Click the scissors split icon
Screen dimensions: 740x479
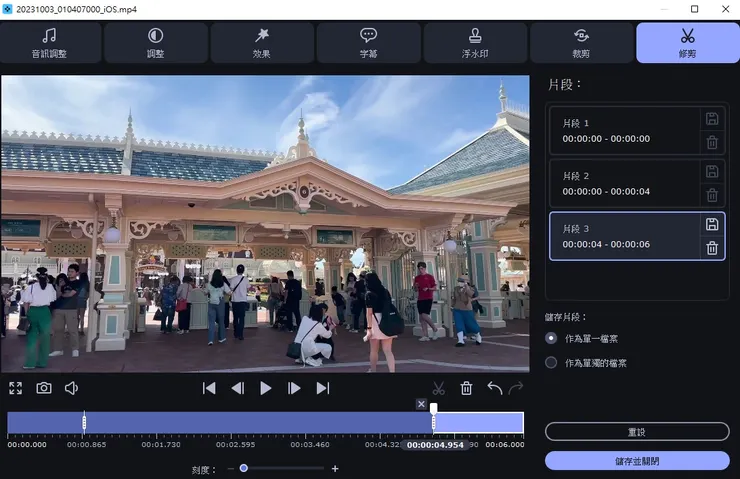(438, 388)
